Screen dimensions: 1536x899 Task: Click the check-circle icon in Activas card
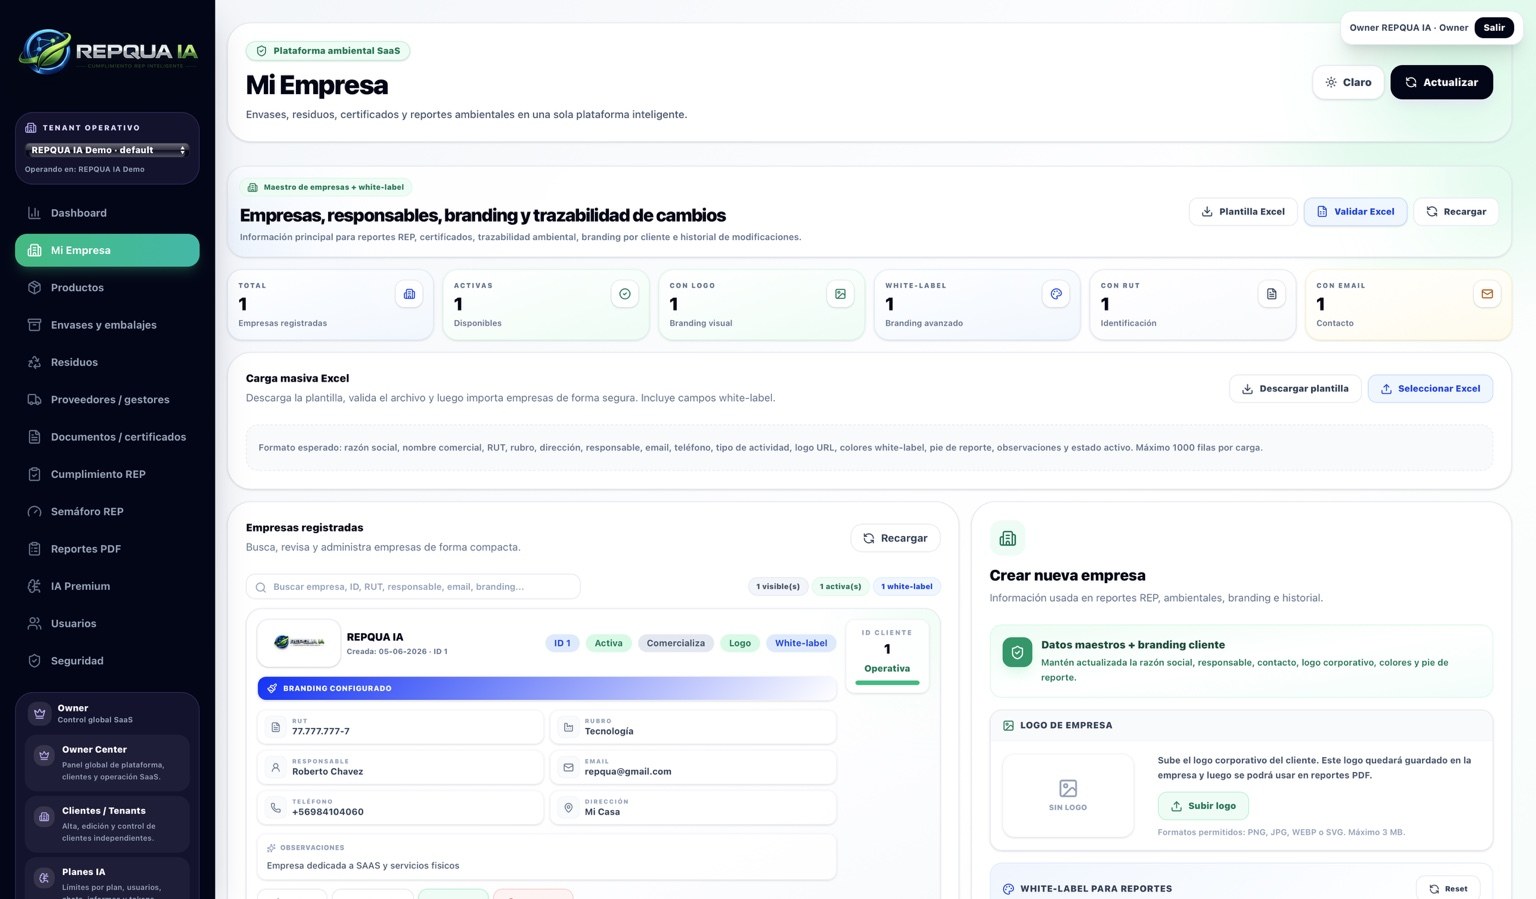pyautogui.click(x=625, y=294)
